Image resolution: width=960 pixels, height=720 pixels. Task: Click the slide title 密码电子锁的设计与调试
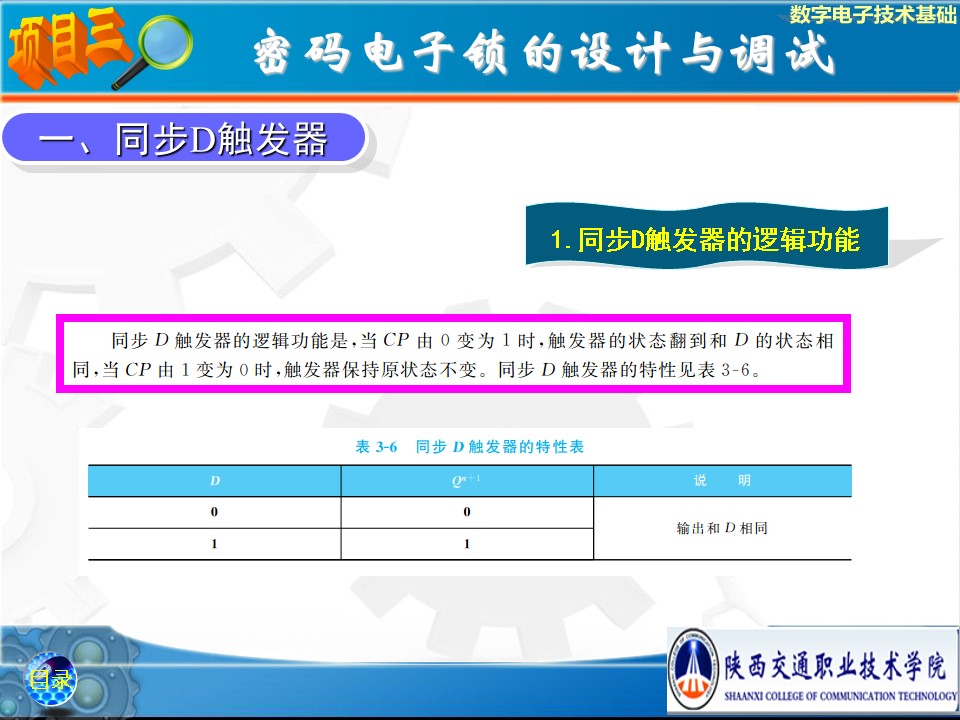[542, 55]
